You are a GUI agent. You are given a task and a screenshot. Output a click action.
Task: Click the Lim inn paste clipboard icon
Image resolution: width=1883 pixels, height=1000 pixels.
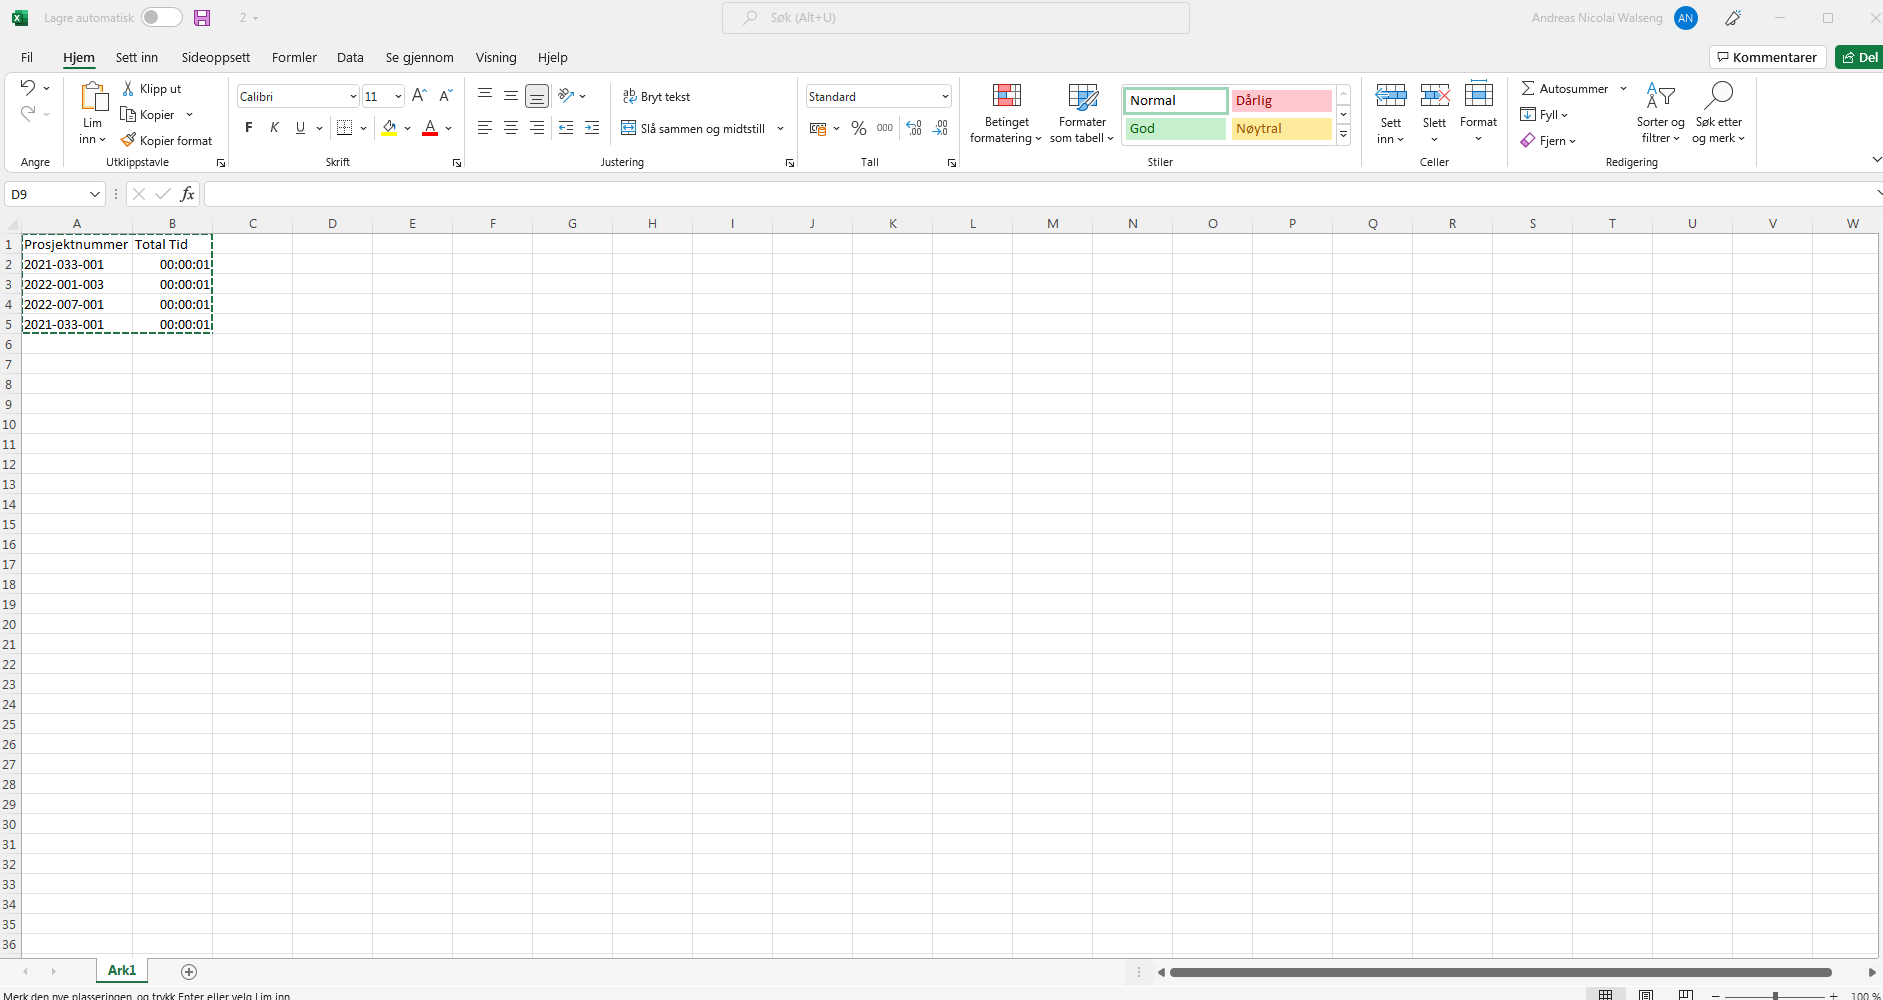(94, 98)
